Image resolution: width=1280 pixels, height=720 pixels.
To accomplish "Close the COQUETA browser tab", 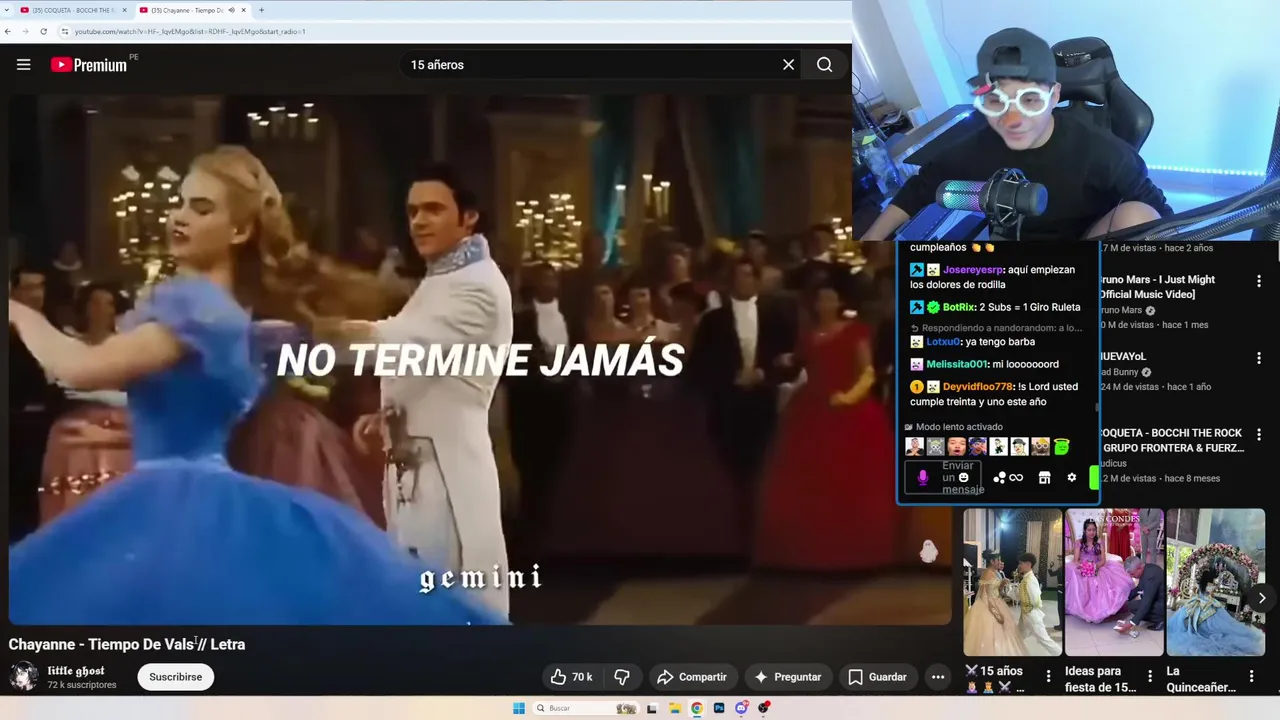I will (x=125, y=10).
